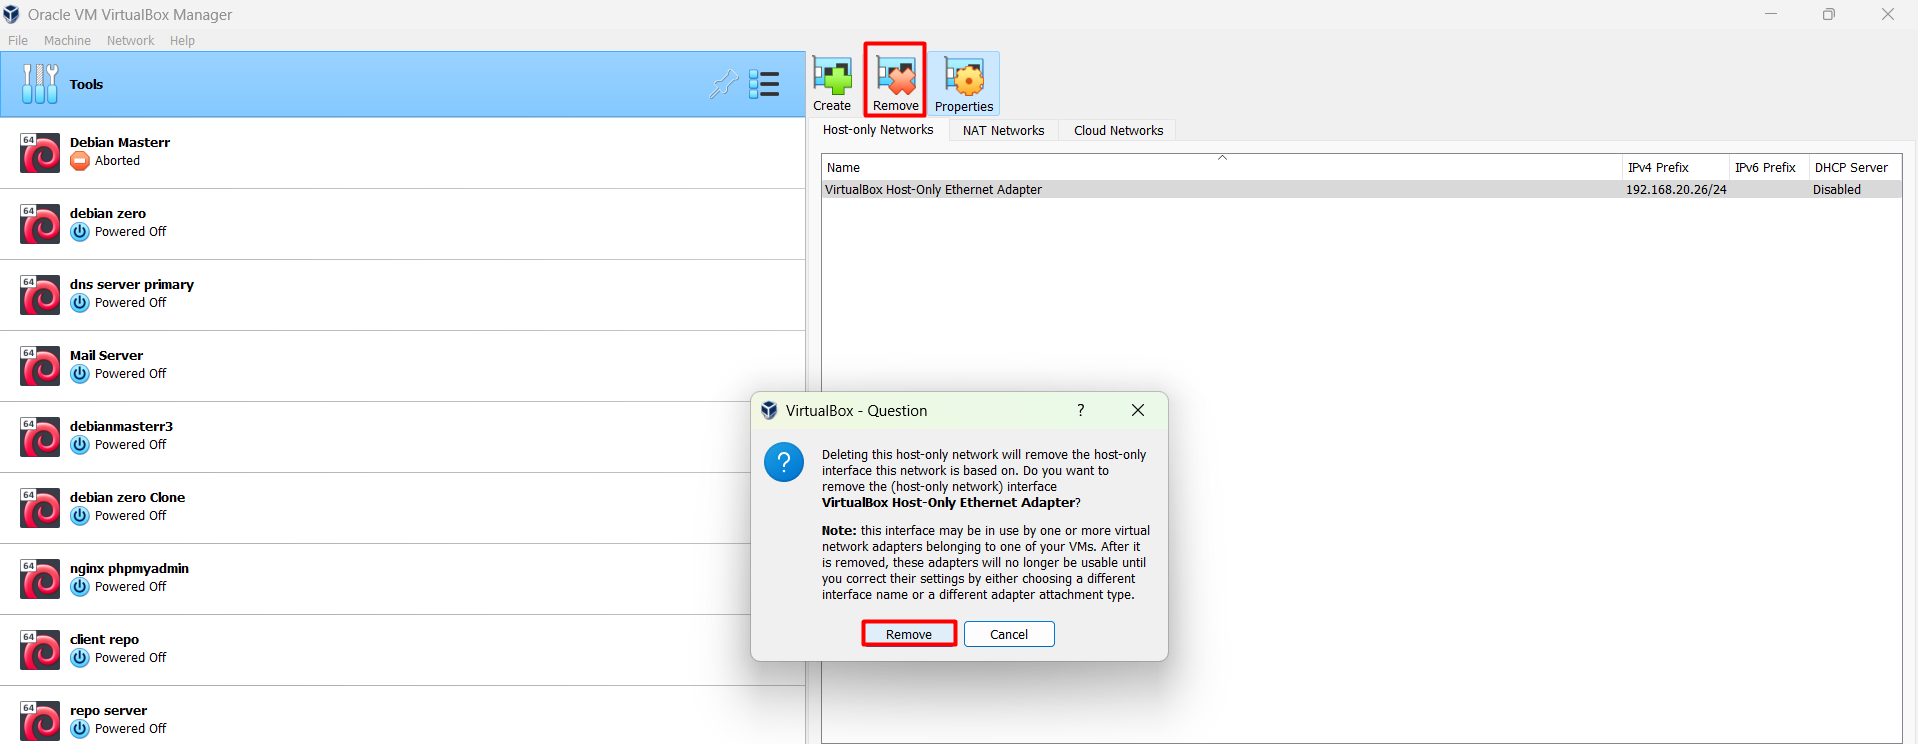Restore down the VirtualBox Manager window
The width and height of the screenshot is (1918, 744).
pos(1829,14)
